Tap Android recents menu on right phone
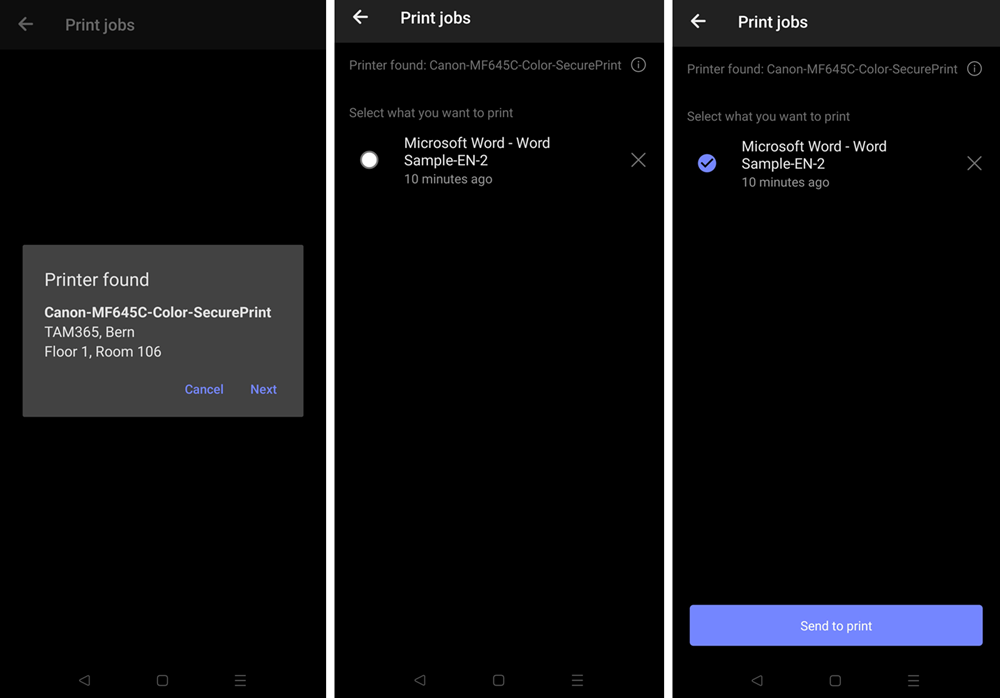The width and height of the screenshot is (1000, 698). click(913, 680)
